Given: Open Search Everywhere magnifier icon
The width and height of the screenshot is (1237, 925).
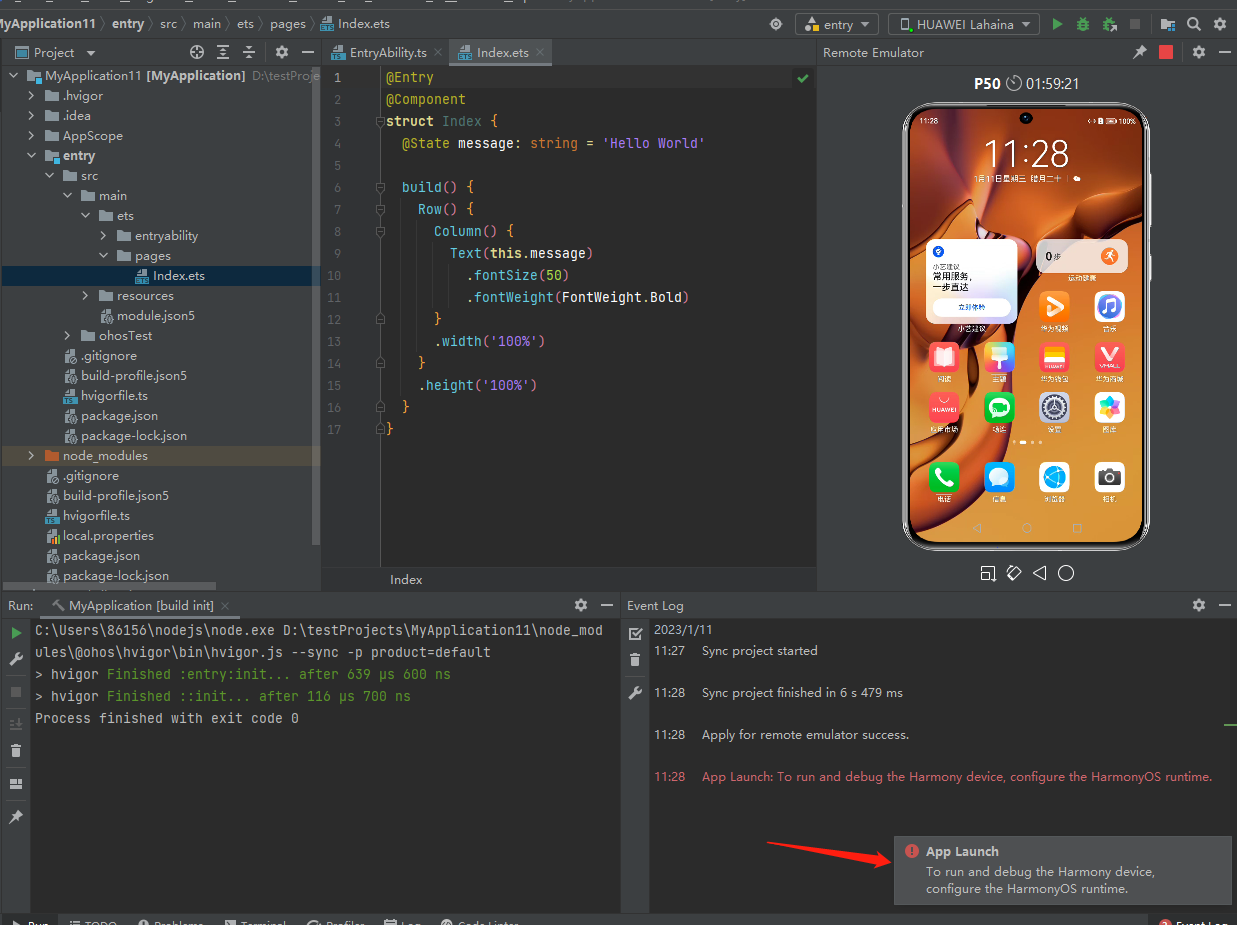Looking at the screenshot, I should click(x=1194, y=24).
